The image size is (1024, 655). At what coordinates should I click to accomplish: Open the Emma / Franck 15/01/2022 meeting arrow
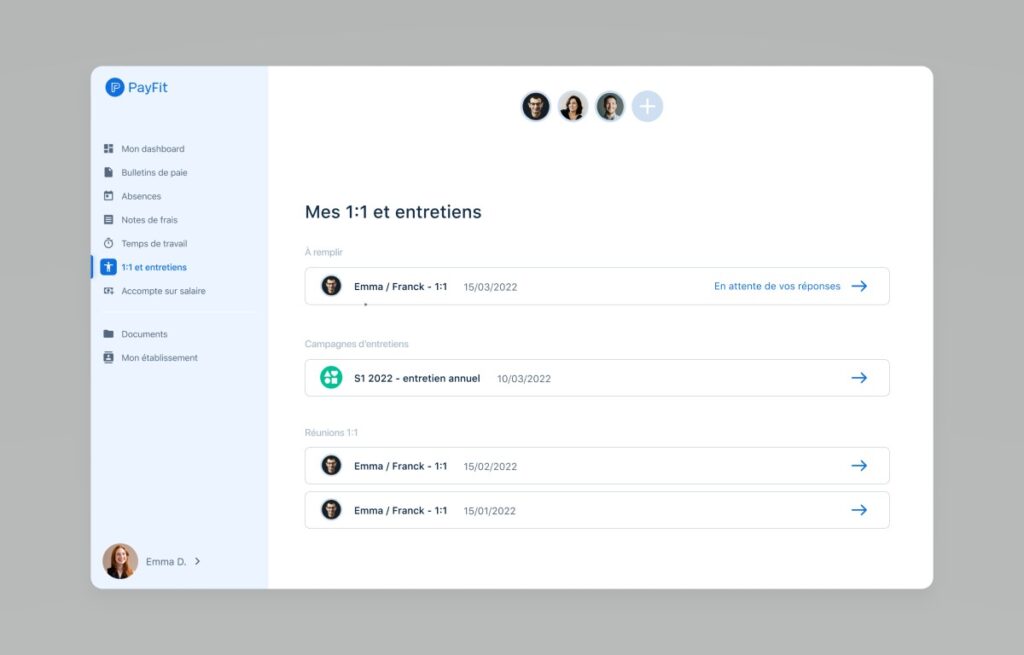pos(859,510)
